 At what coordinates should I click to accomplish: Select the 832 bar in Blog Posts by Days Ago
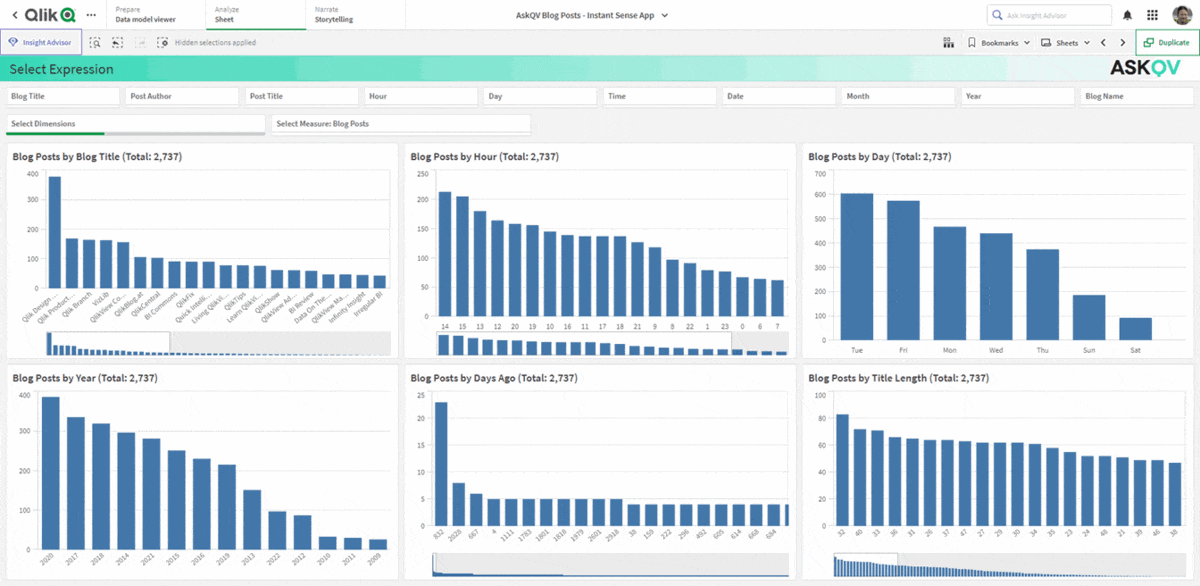[440, 464]
